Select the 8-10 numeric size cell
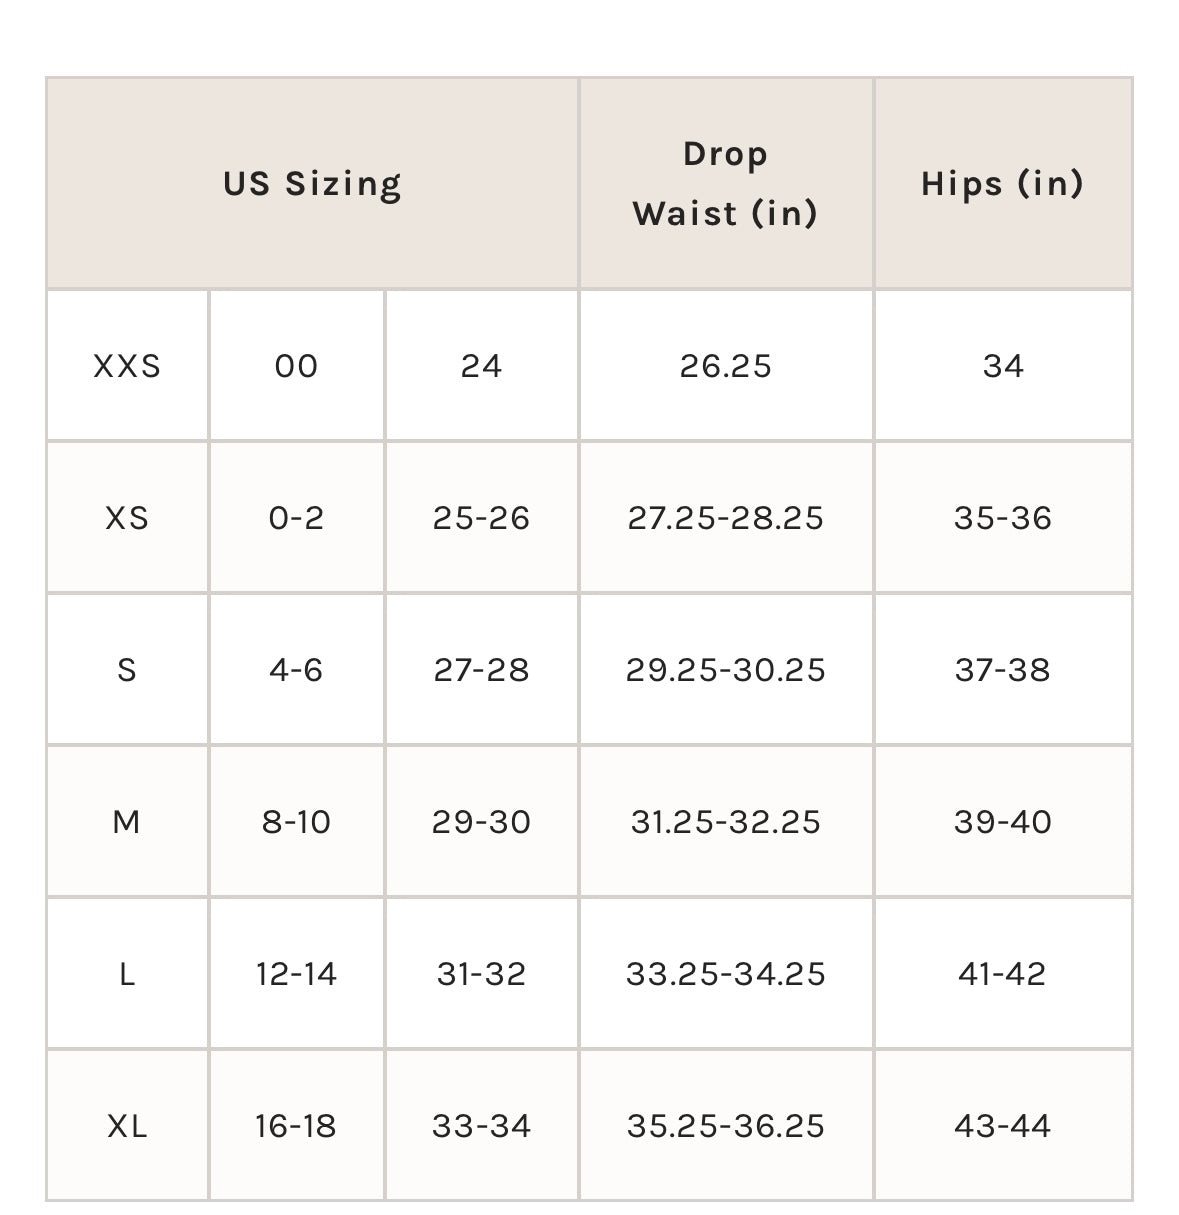 296,822
